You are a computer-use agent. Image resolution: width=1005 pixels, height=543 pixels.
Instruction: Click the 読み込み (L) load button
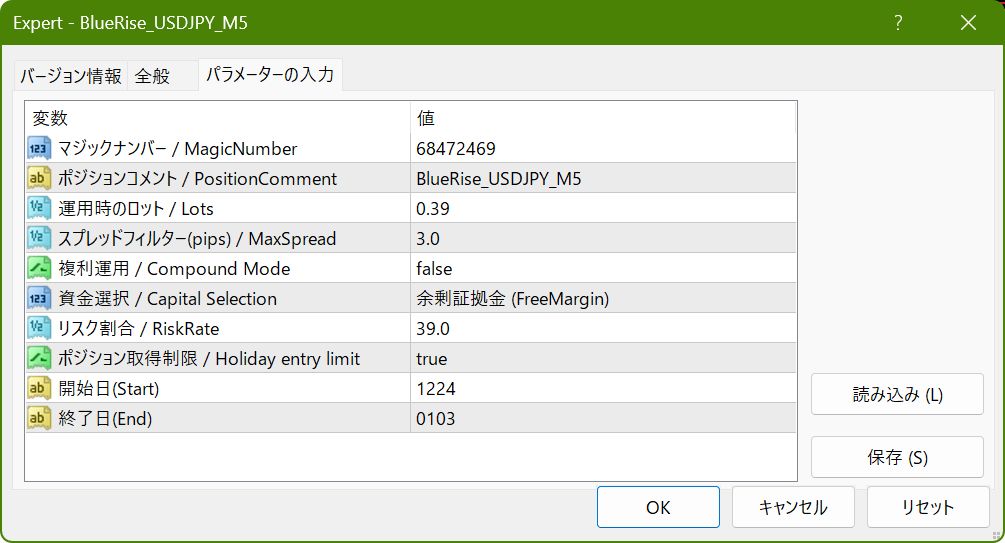[x=897, y=394]
